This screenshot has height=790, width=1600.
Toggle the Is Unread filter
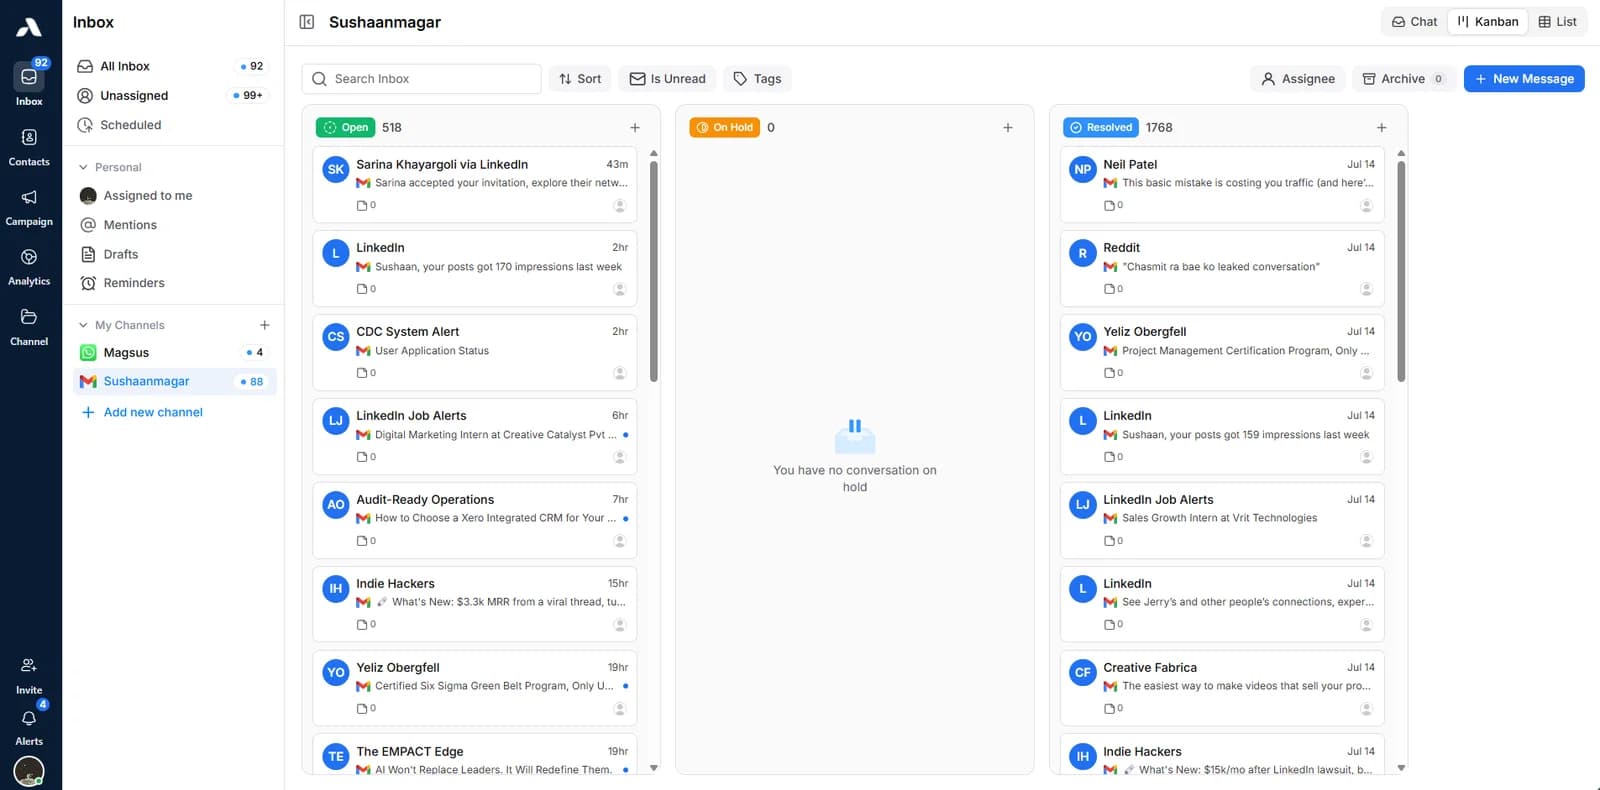[667, 79]
